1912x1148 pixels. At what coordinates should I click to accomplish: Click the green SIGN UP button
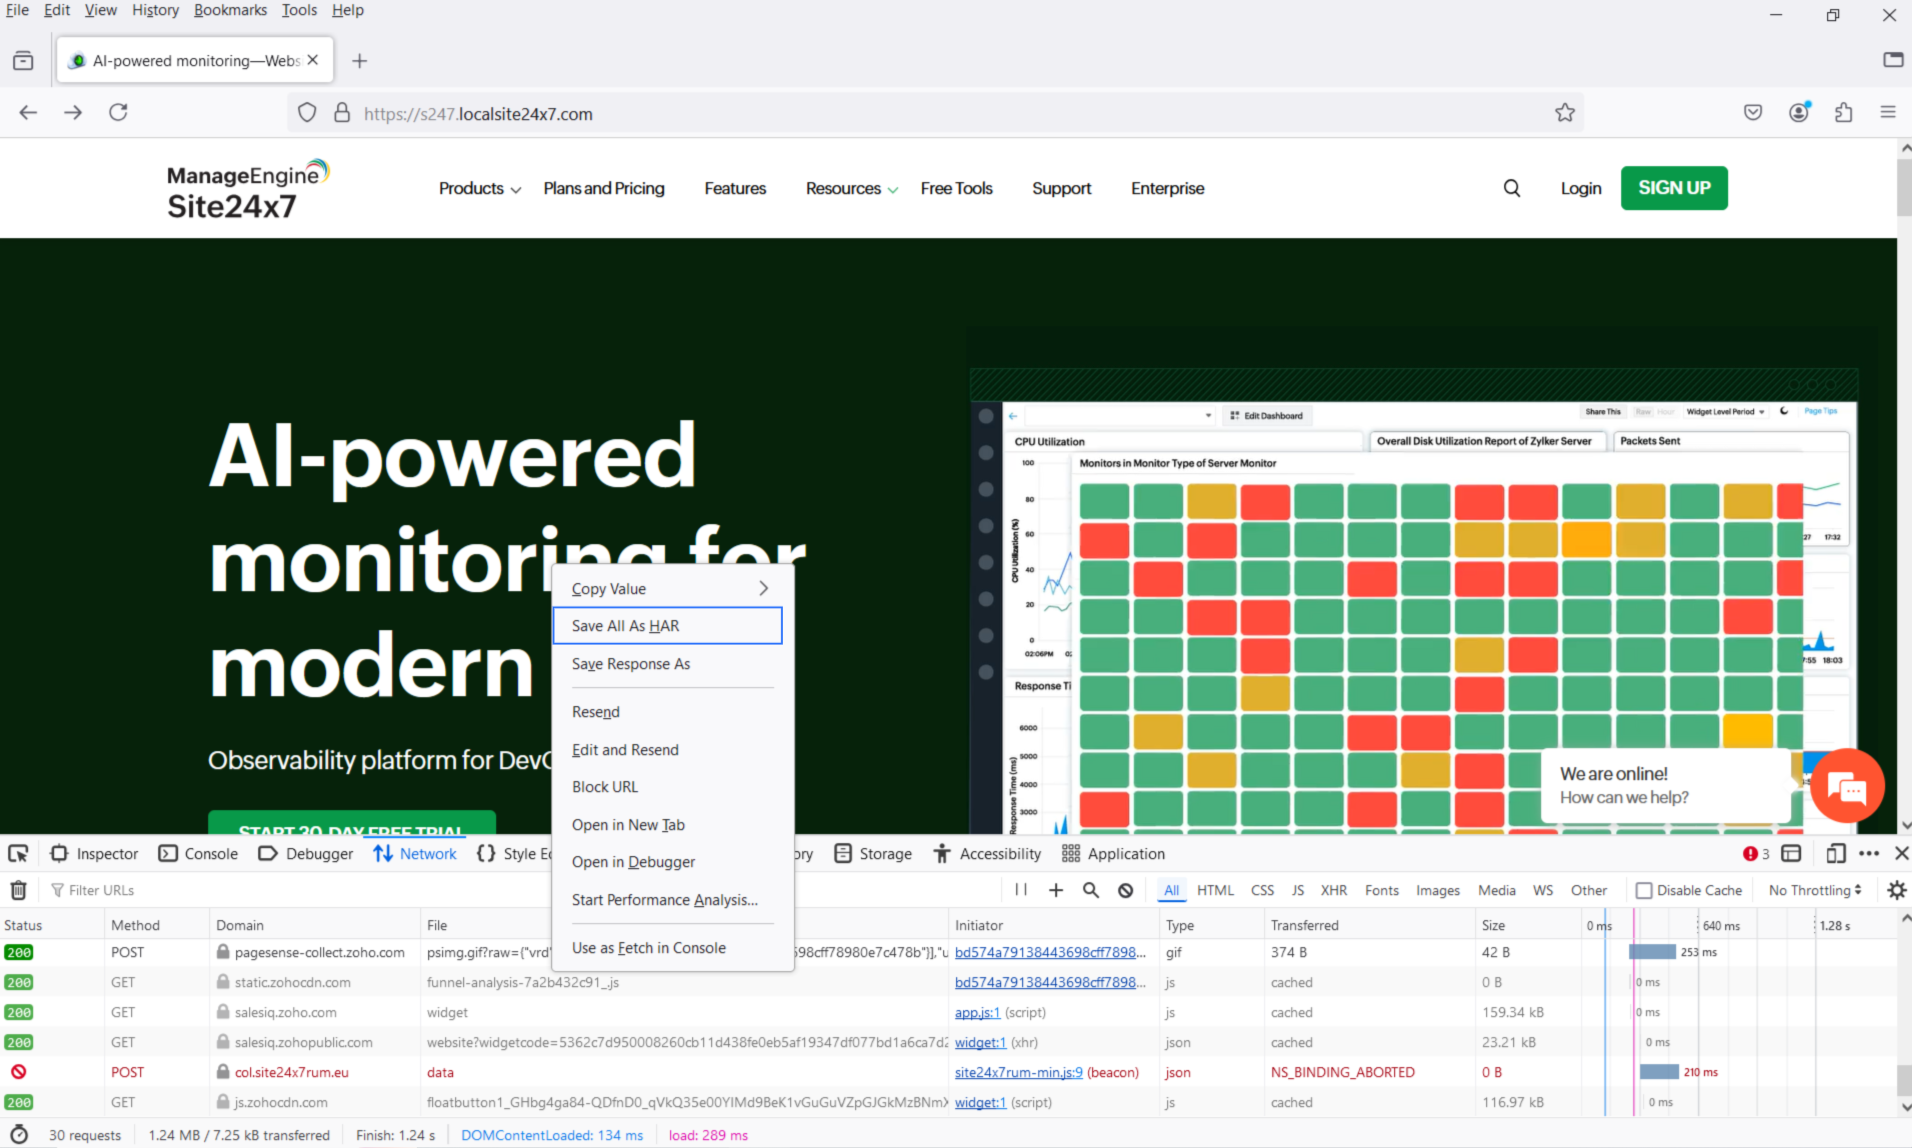(1674, 188)
